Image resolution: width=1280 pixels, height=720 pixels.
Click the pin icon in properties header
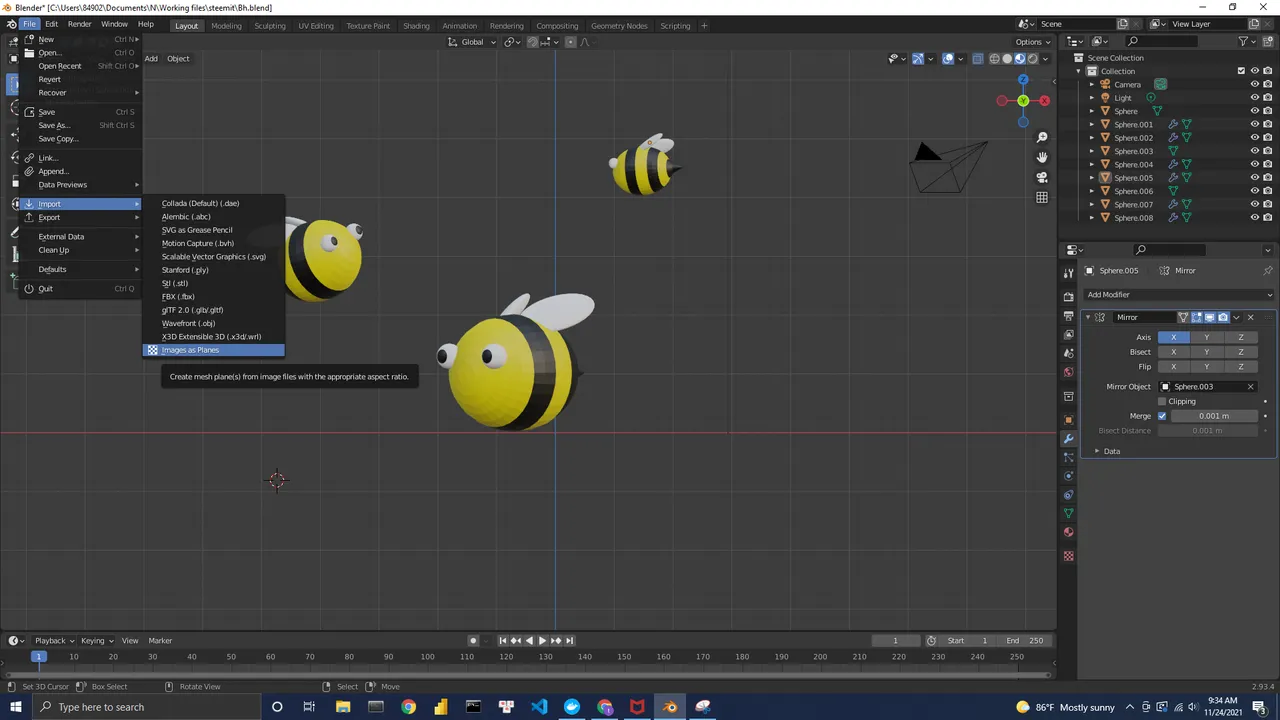(1268, 271)
